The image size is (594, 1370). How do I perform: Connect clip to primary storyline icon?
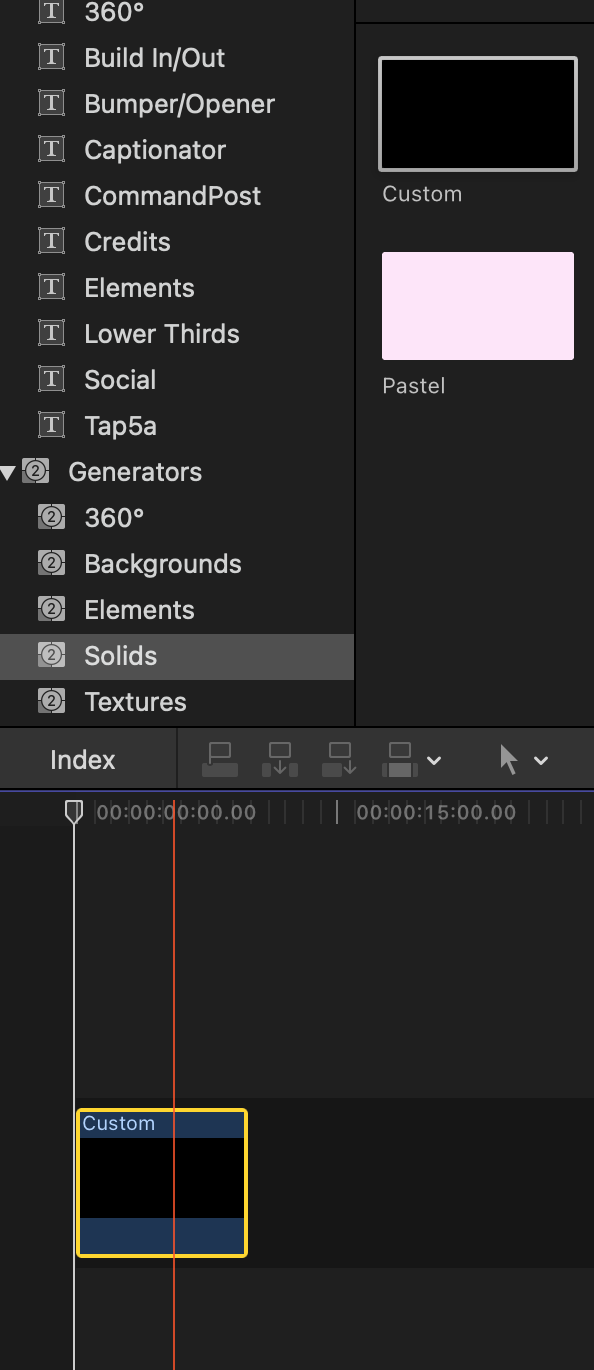[220, 760]
